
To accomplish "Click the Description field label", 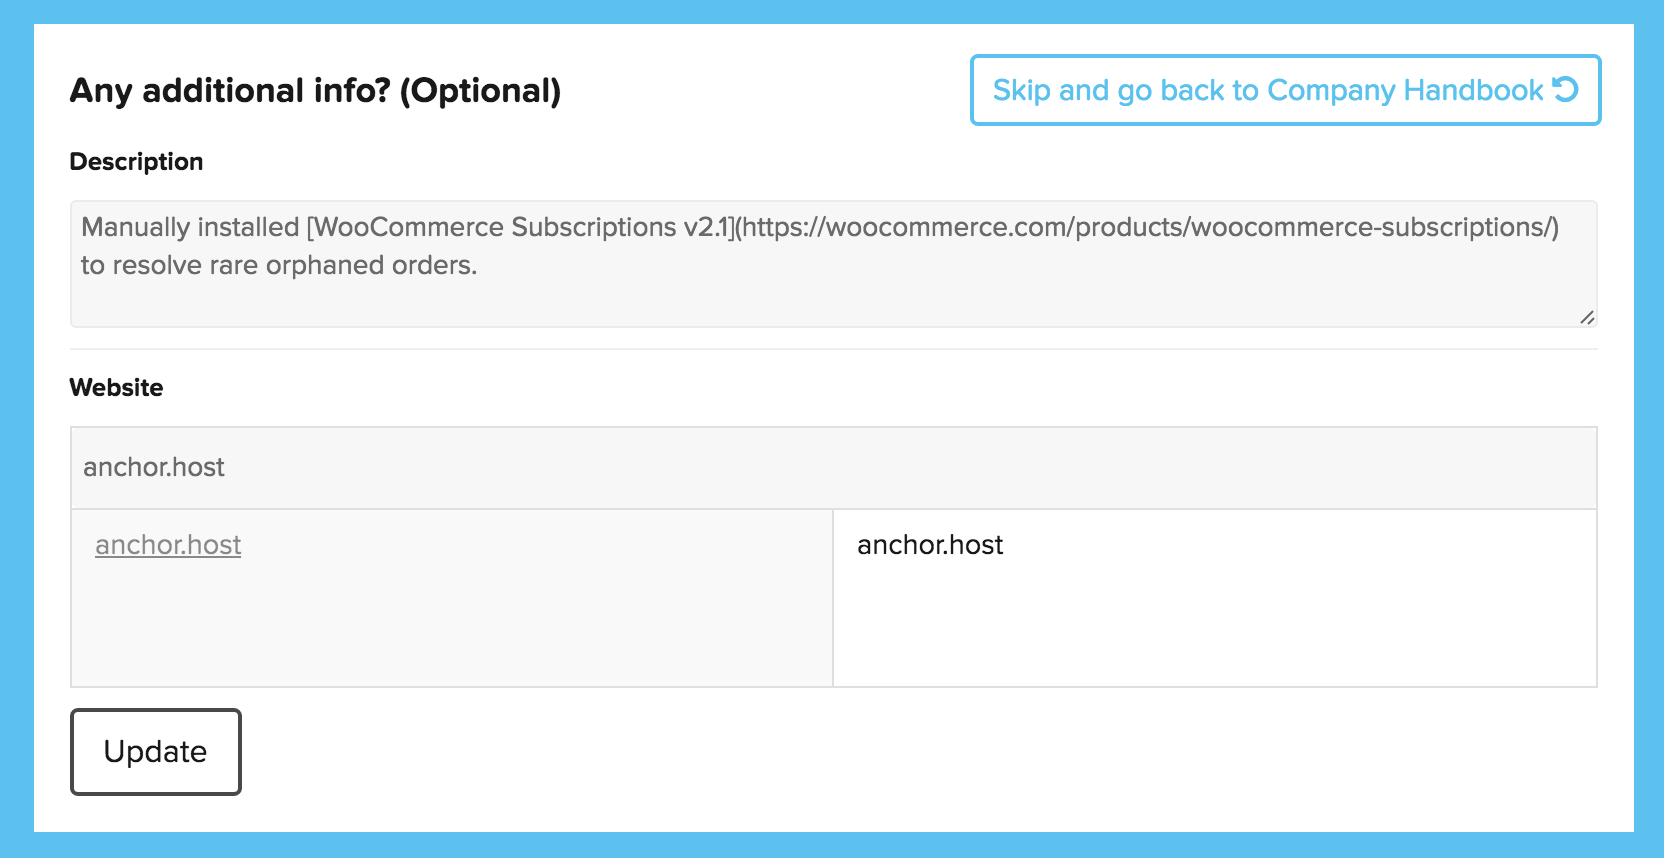I will click(136, 162).
